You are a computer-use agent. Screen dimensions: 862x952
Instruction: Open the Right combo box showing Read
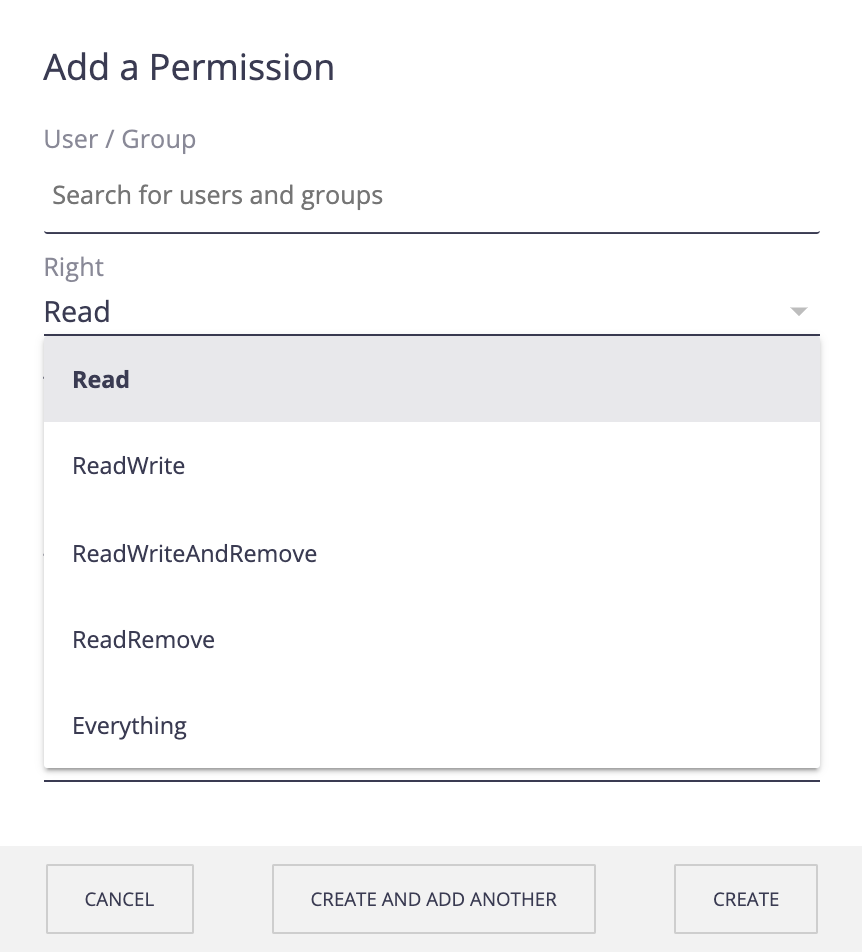coord(432,311)
